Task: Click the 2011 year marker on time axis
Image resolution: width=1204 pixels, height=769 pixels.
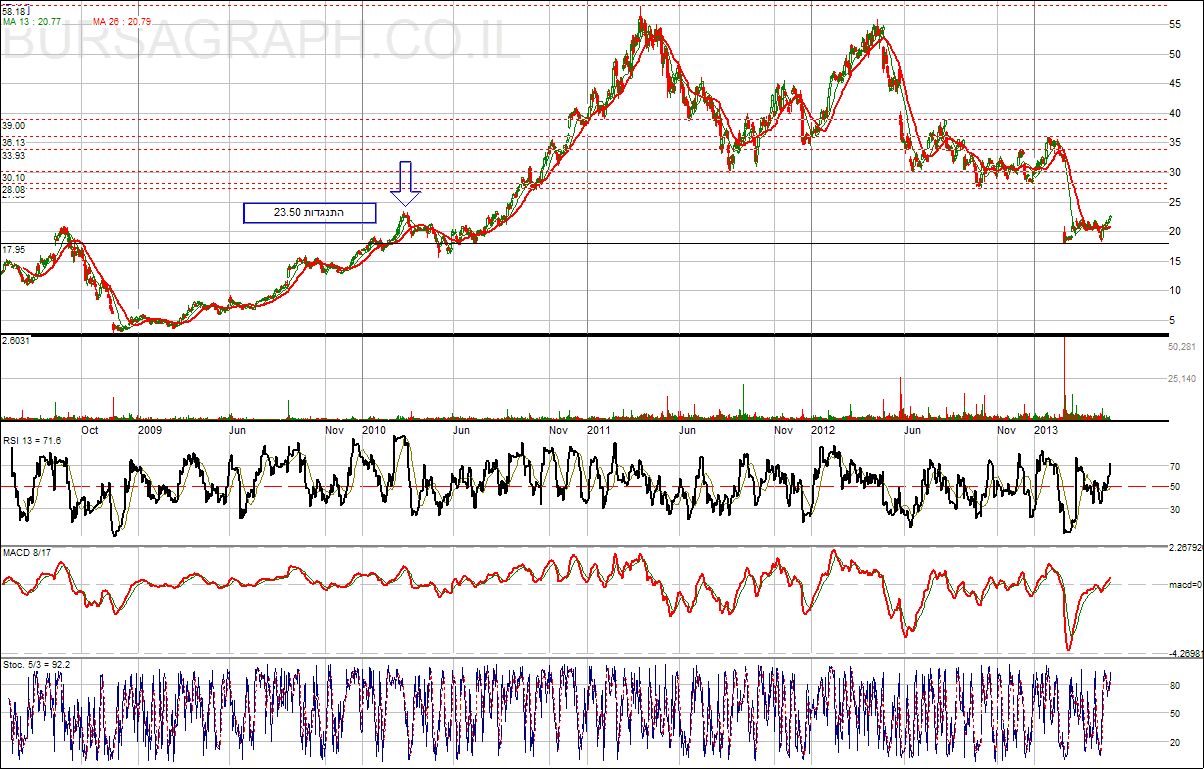Action: [598, 430]
